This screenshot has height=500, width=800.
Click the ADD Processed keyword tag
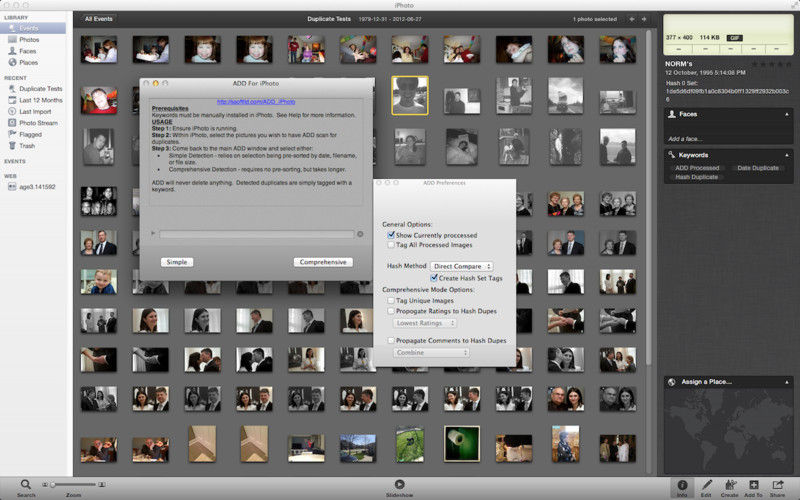[697, 168]
